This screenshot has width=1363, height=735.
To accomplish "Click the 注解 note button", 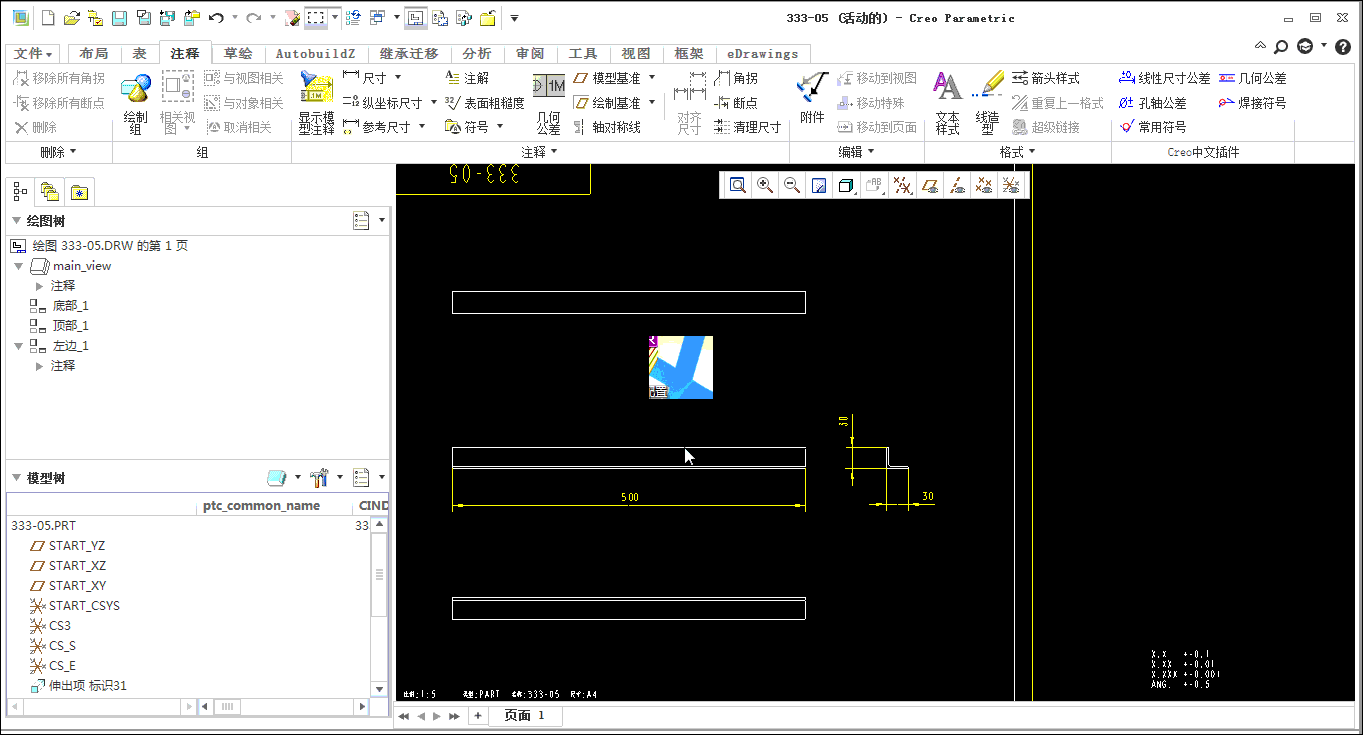I will pyautogui.click(x=467, y=78).
